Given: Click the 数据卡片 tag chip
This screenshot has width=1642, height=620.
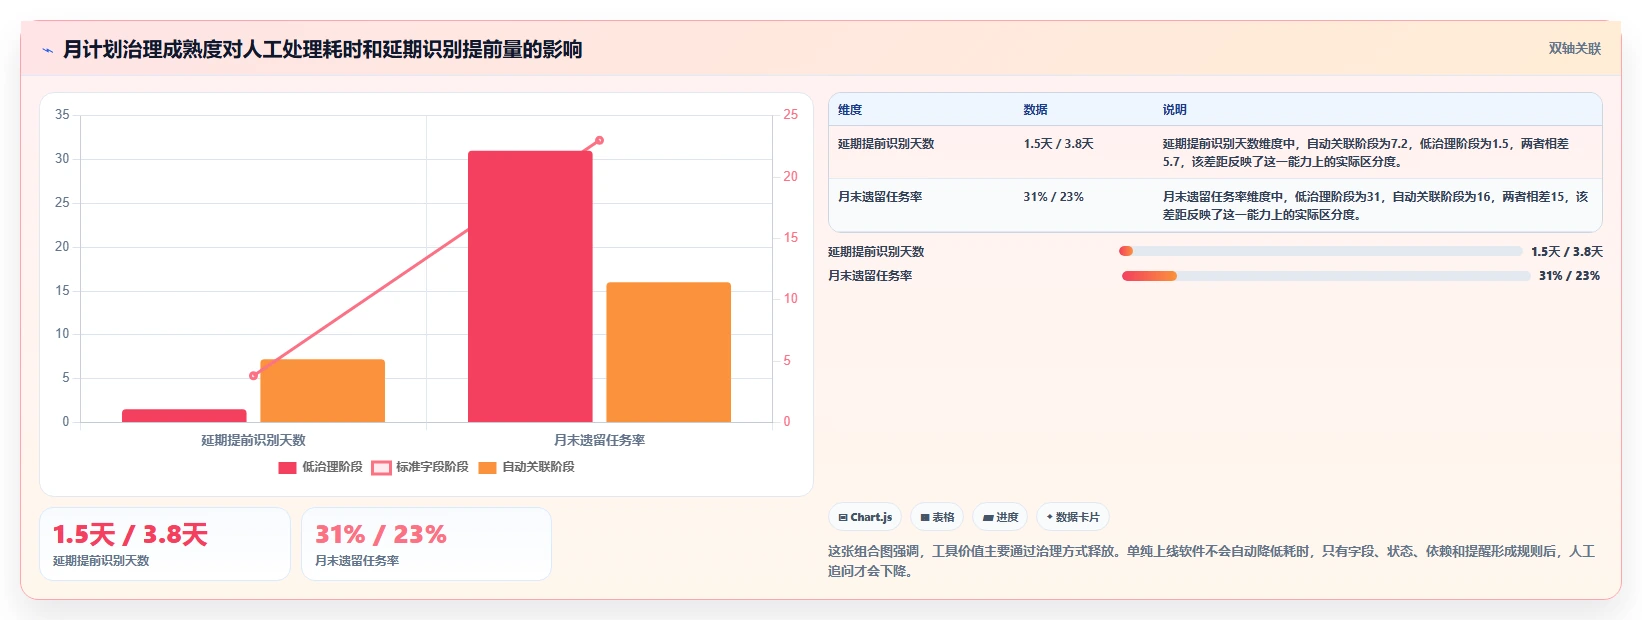Looking at the screenshot, I should point(1073,517).
